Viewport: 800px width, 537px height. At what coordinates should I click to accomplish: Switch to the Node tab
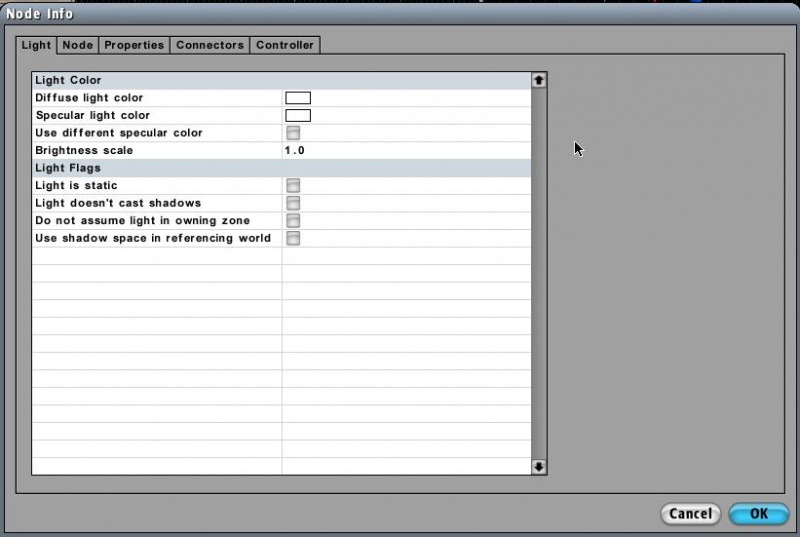[77, 45]
